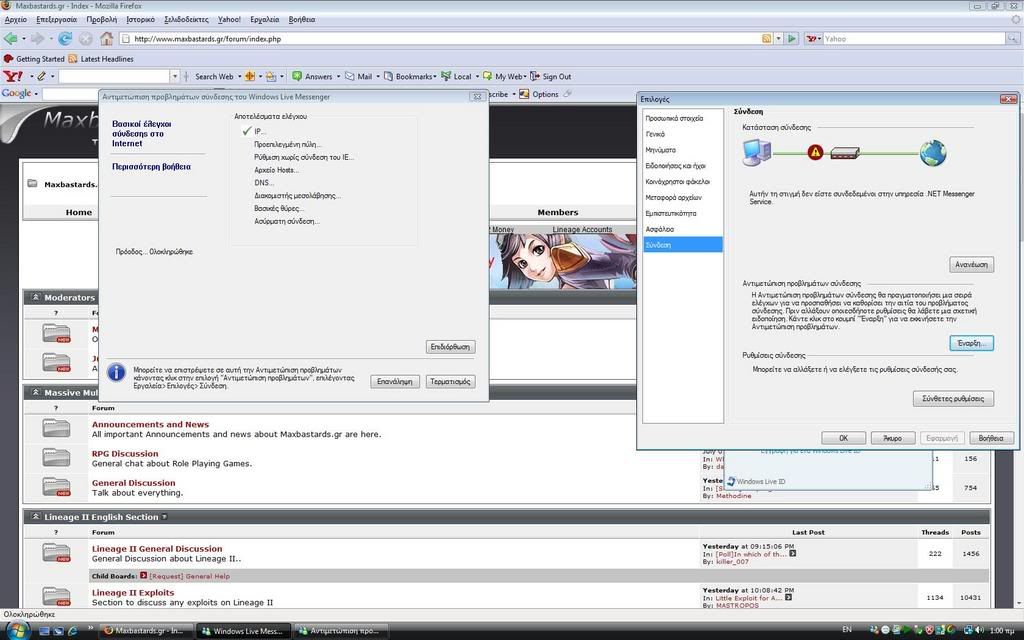The width and height of the screenshot is (1024, 640).
Task: Select Ασφάλεια in the options sidebar
Action: click(659, 229)
